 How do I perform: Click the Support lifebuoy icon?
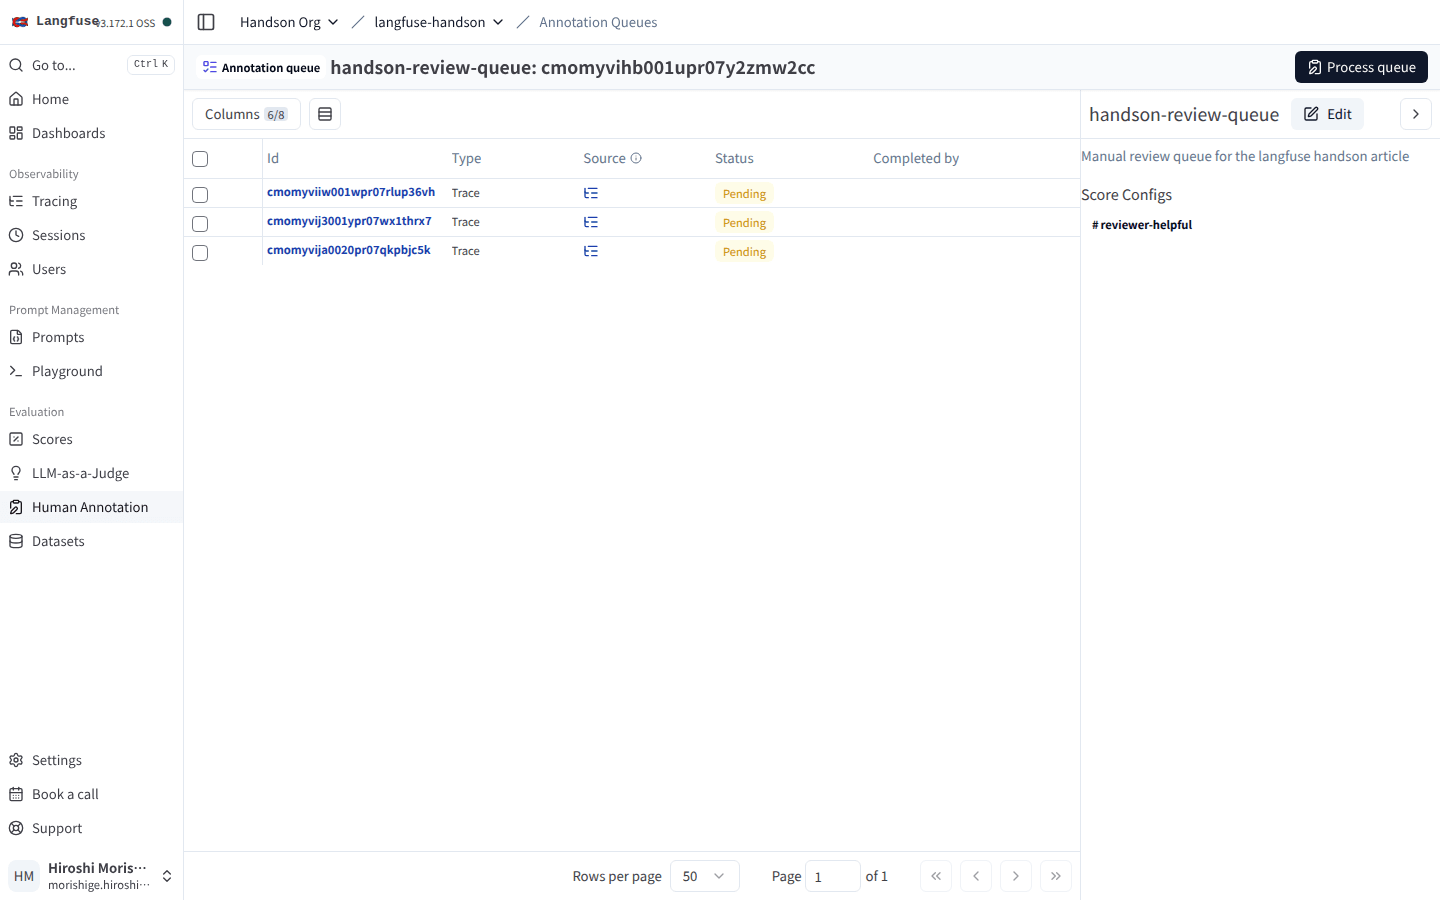pos(16,828)
